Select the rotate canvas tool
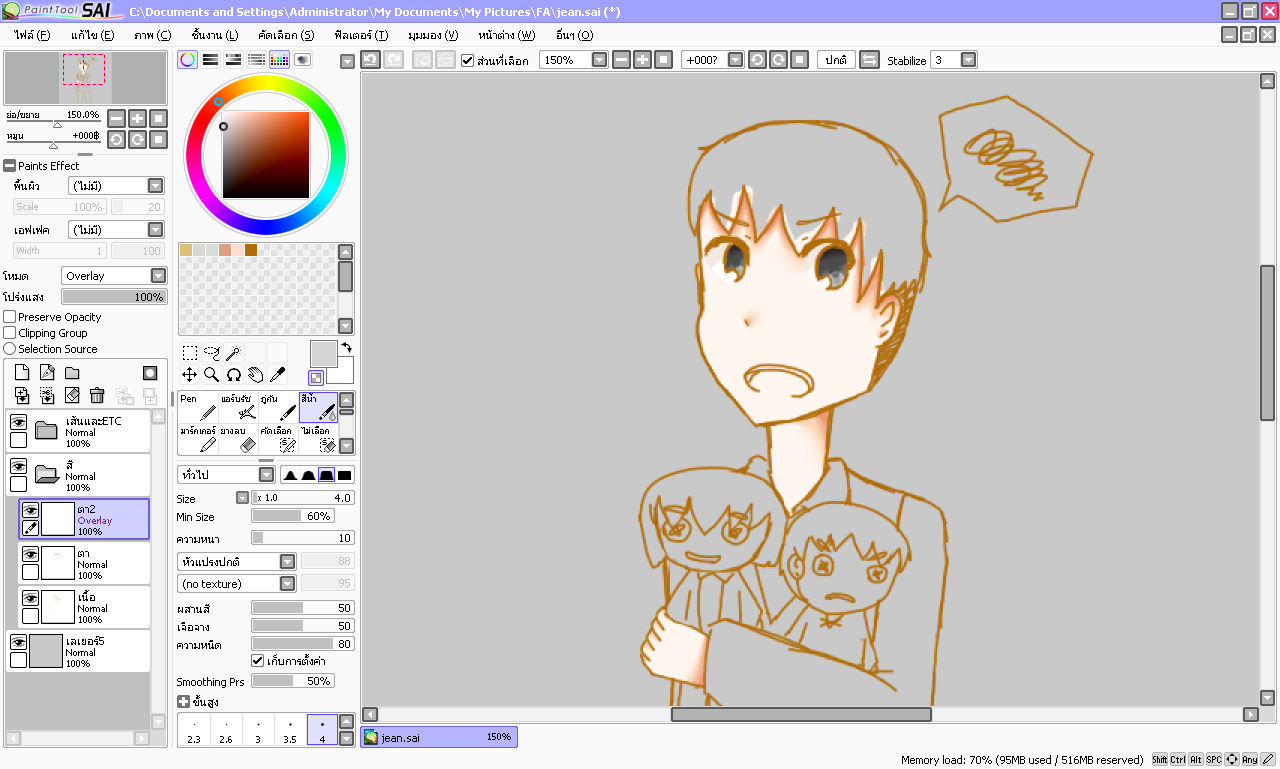 point(233,374)
